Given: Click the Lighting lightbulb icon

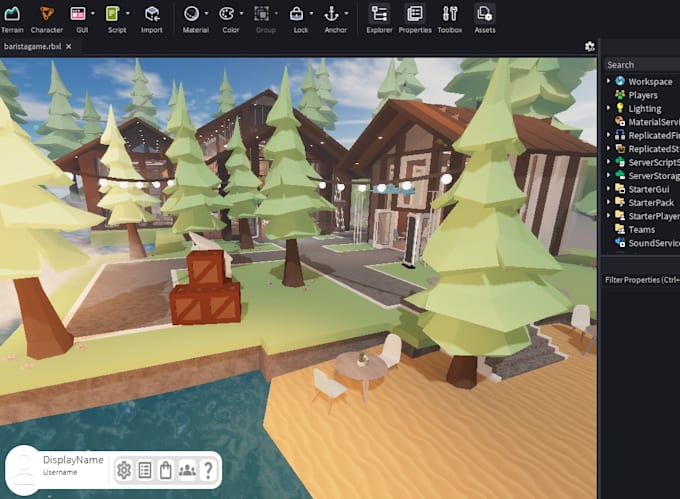Looking at the screenshot, I should coord(620,108).
